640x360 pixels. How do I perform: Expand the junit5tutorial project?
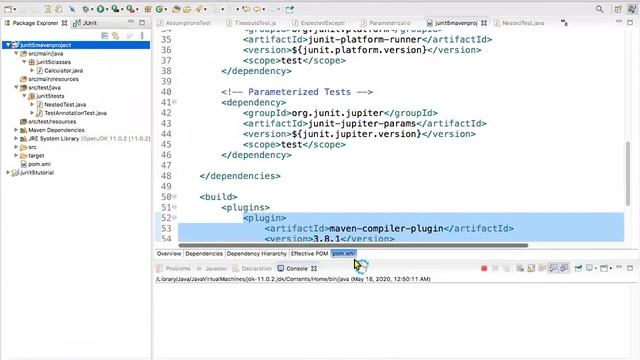8,172
